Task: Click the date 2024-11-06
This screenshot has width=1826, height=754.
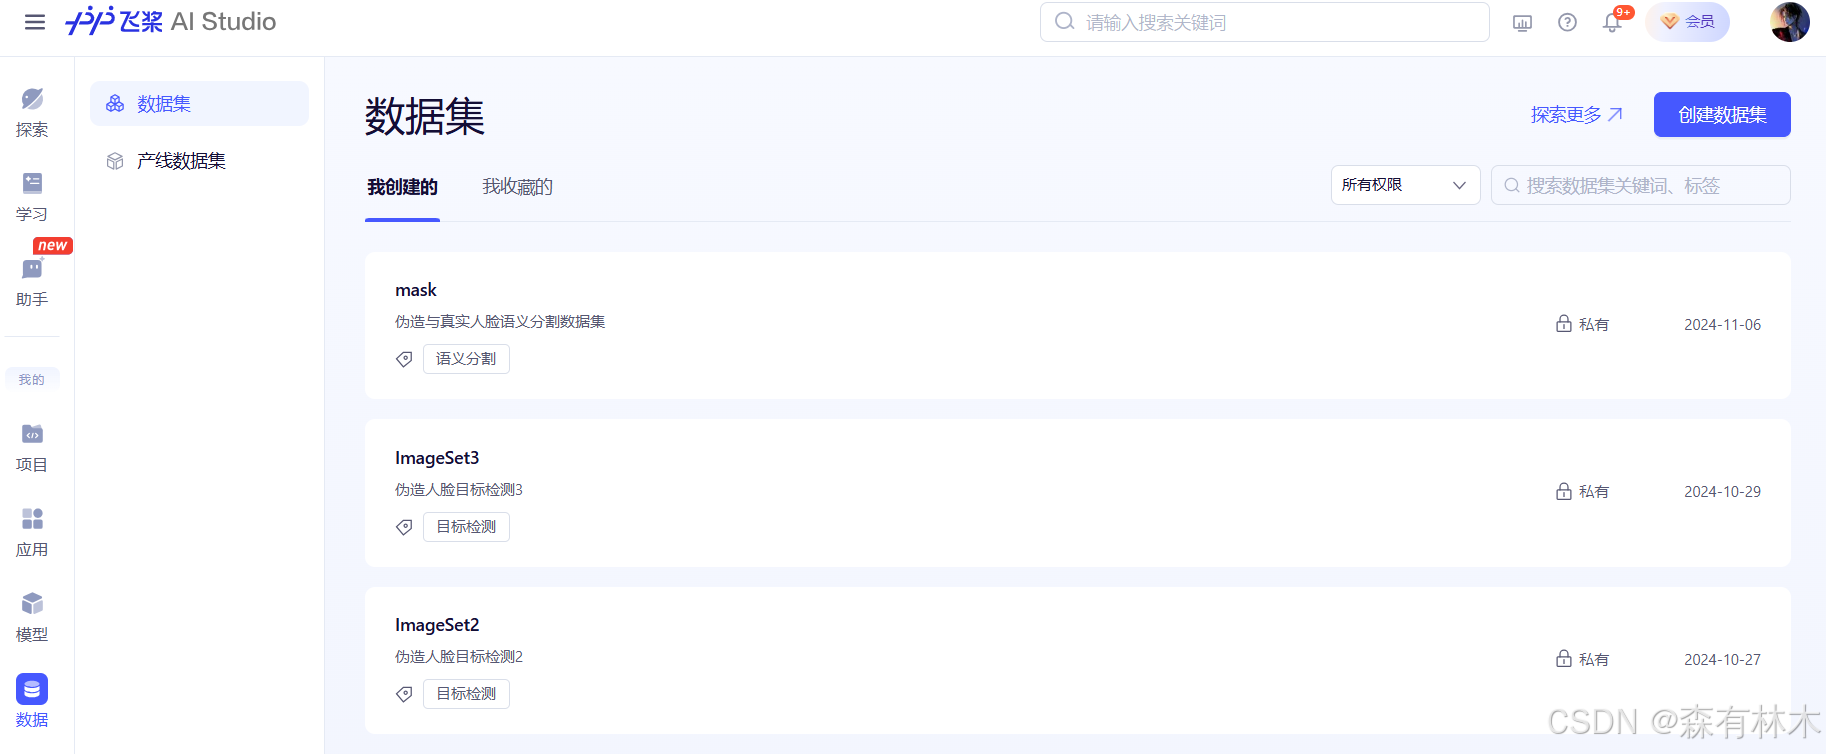Action: (1722, 324)
